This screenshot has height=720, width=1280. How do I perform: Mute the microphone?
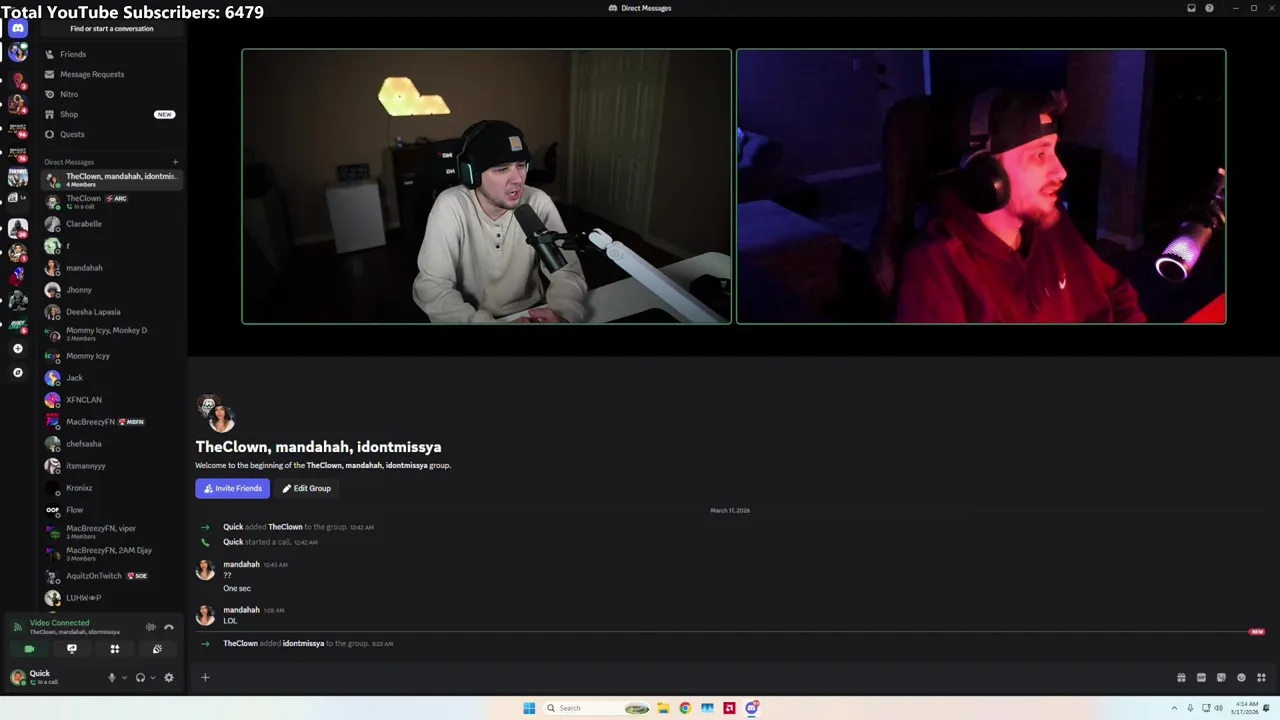(111, 677)
